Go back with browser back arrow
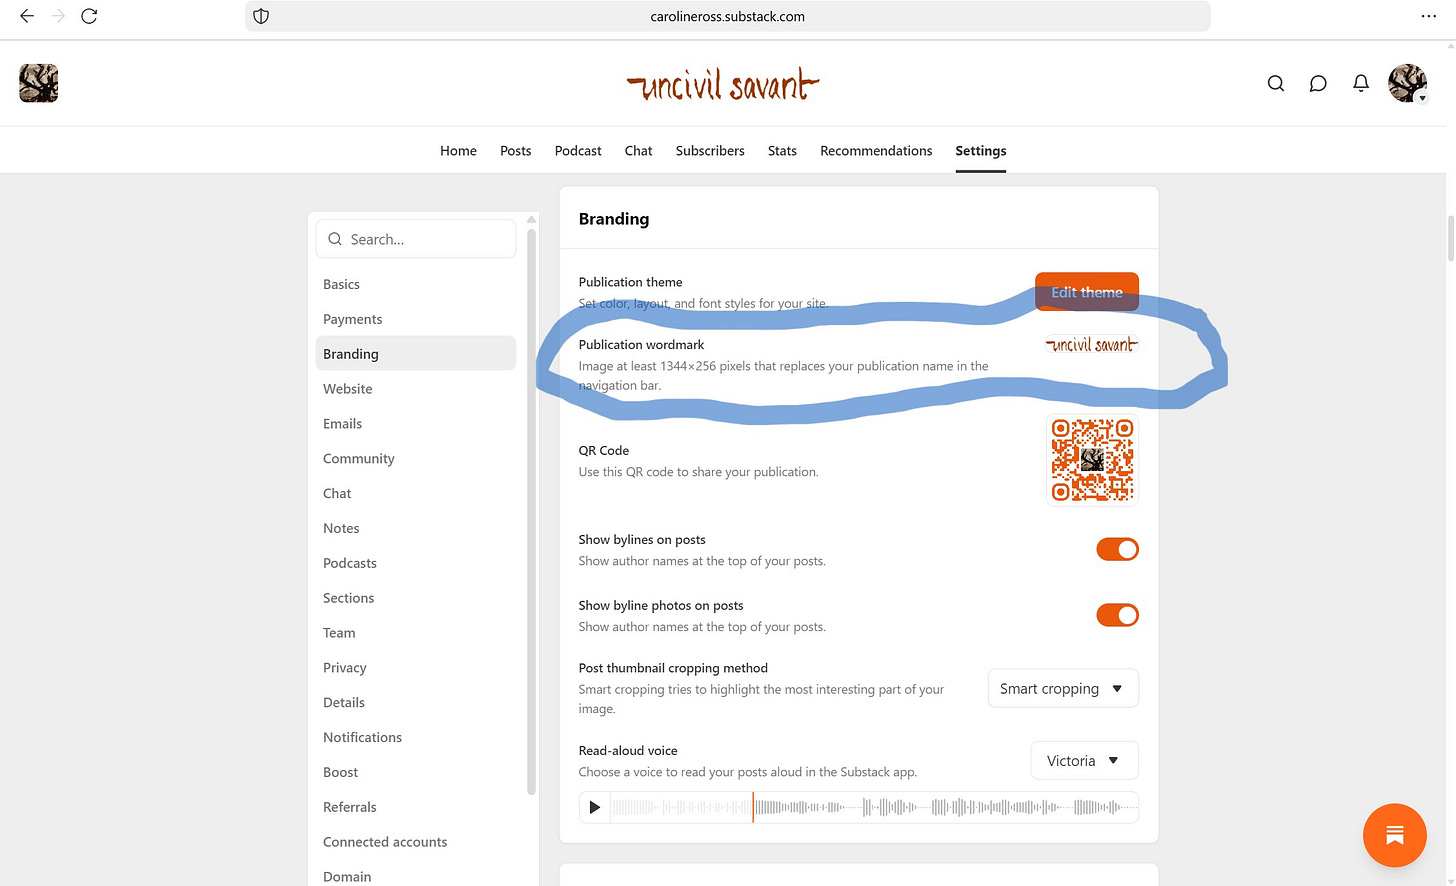1456x886 pixels. (x=27, y=16)
